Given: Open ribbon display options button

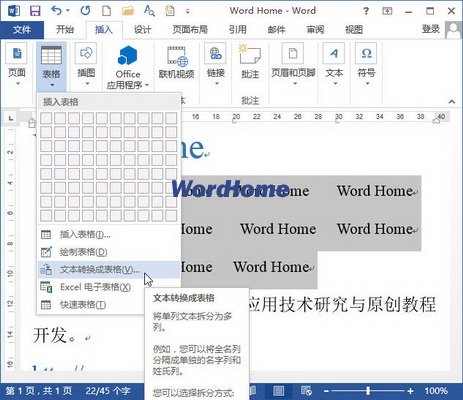Looking at the screenshot, I should click(x=387, y=11).
